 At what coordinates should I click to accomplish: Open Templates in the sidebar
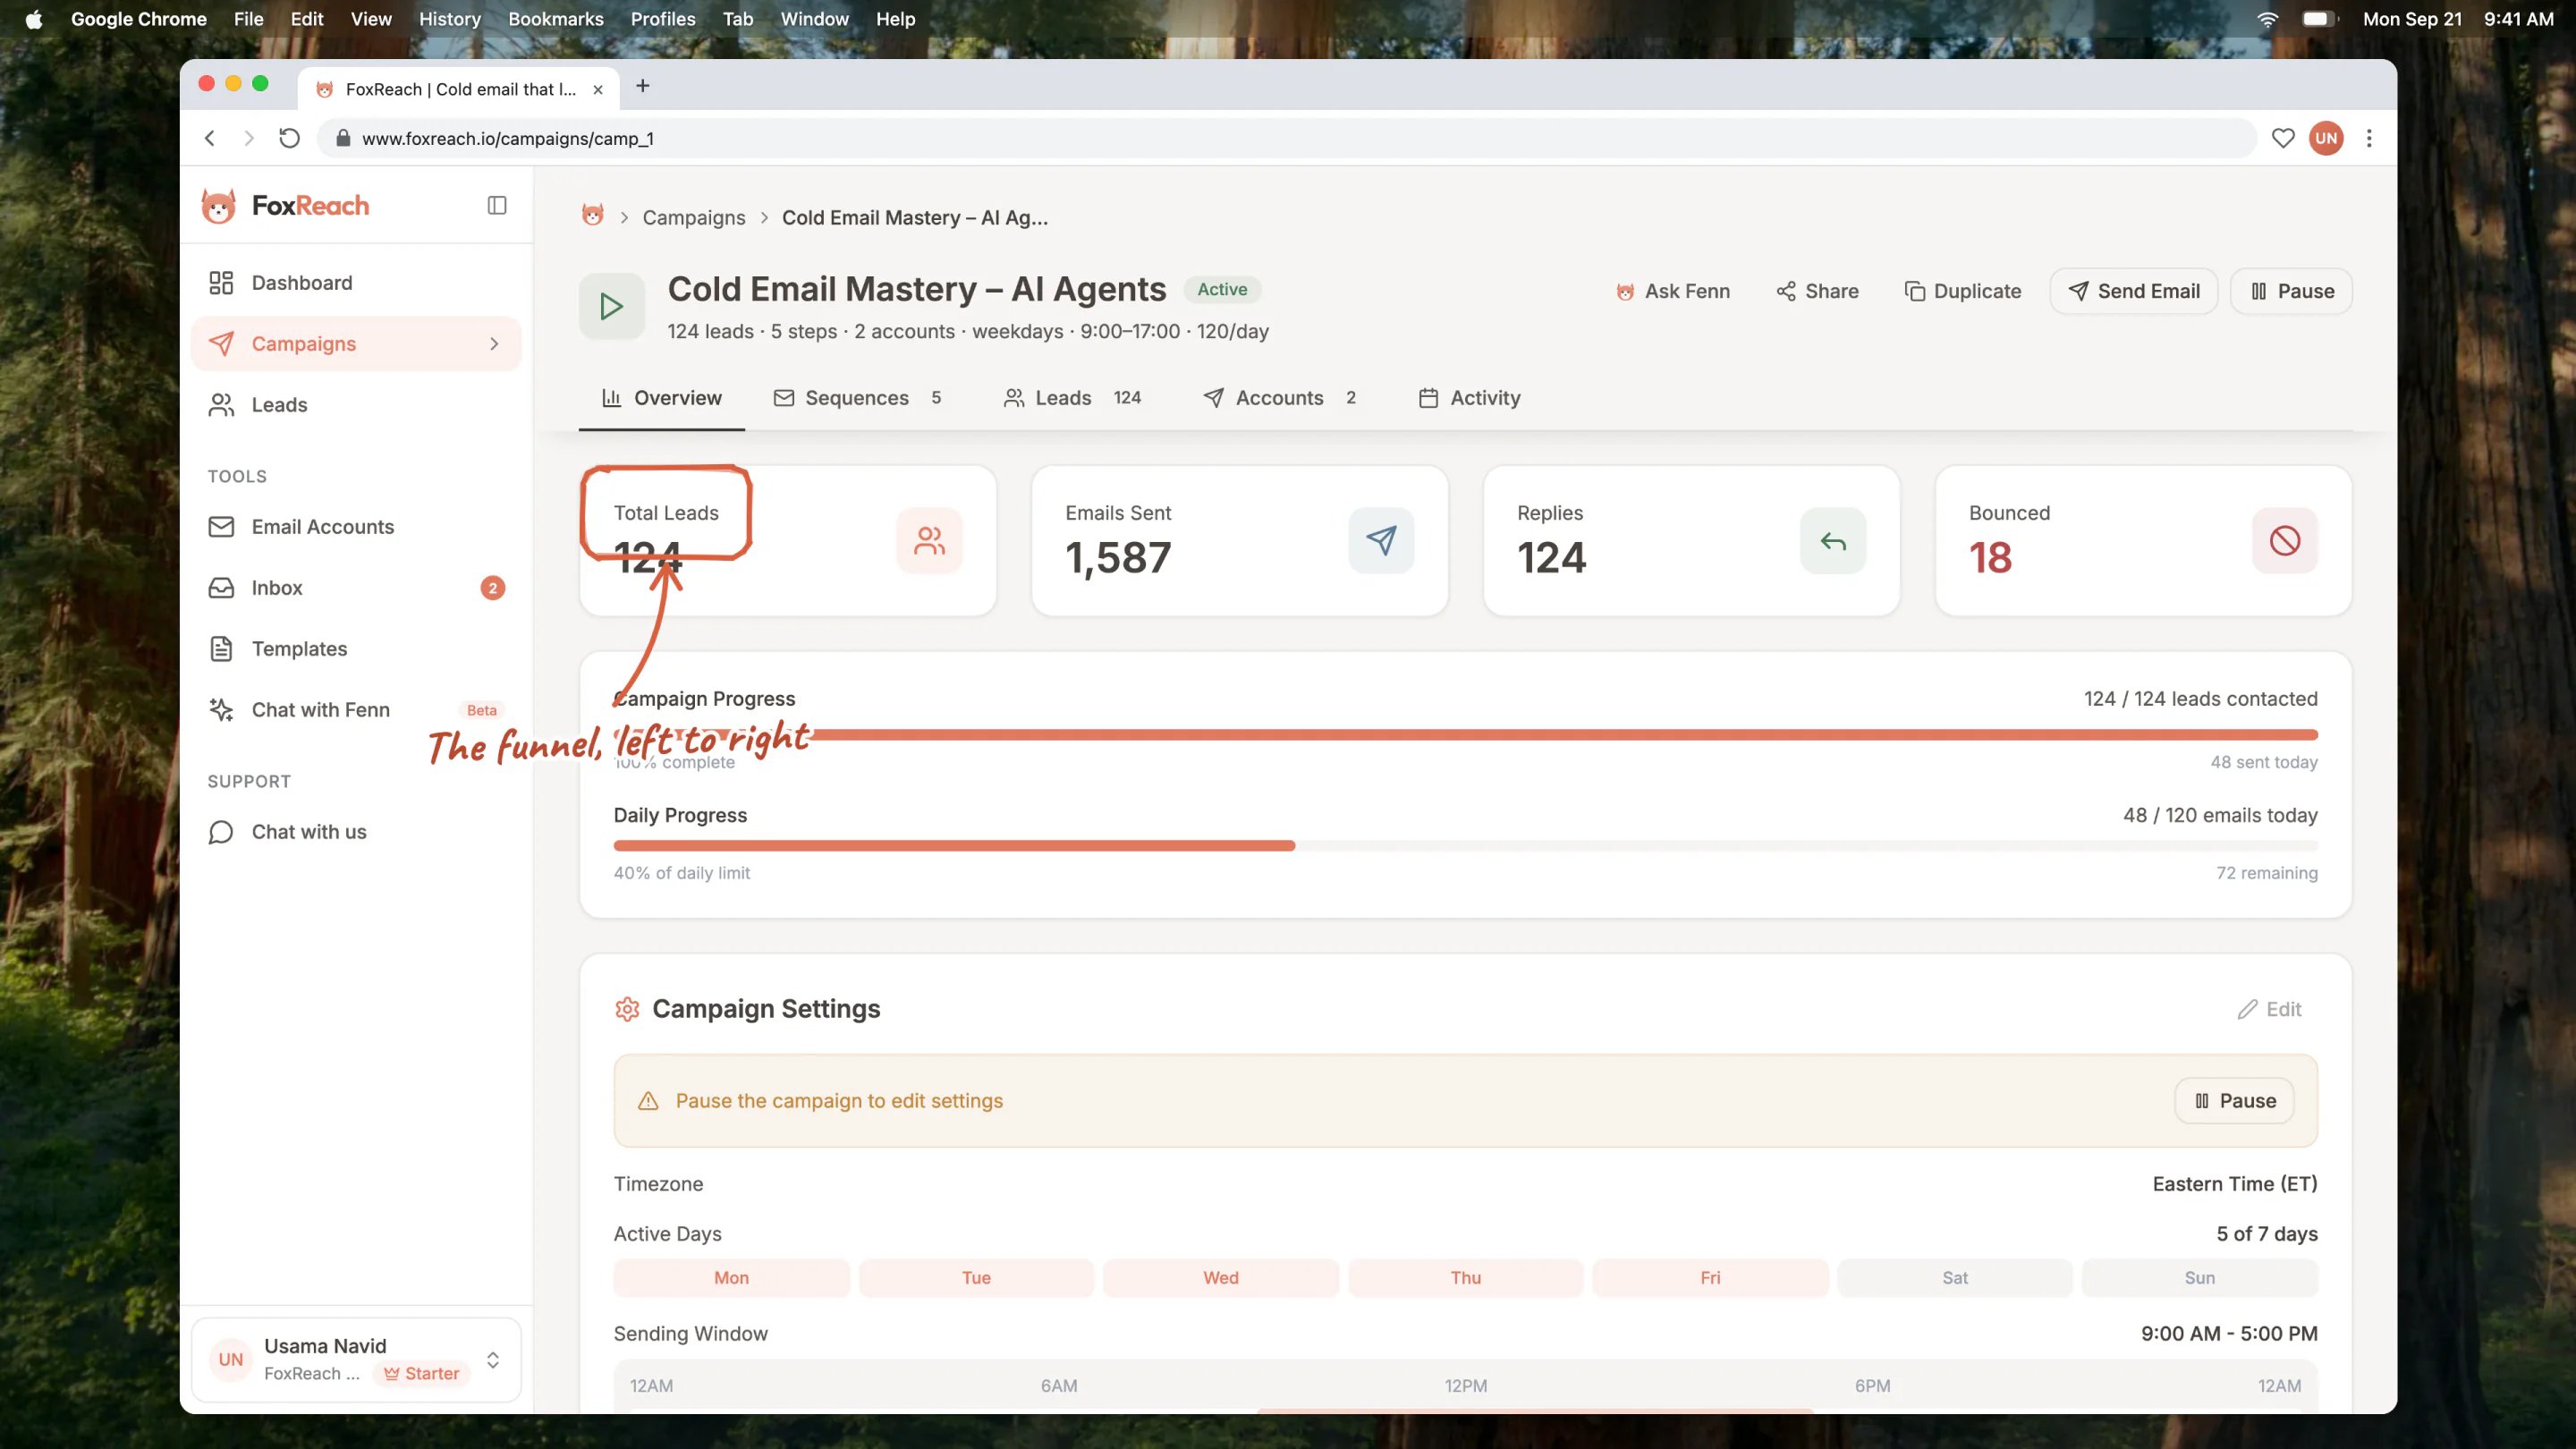356,649
